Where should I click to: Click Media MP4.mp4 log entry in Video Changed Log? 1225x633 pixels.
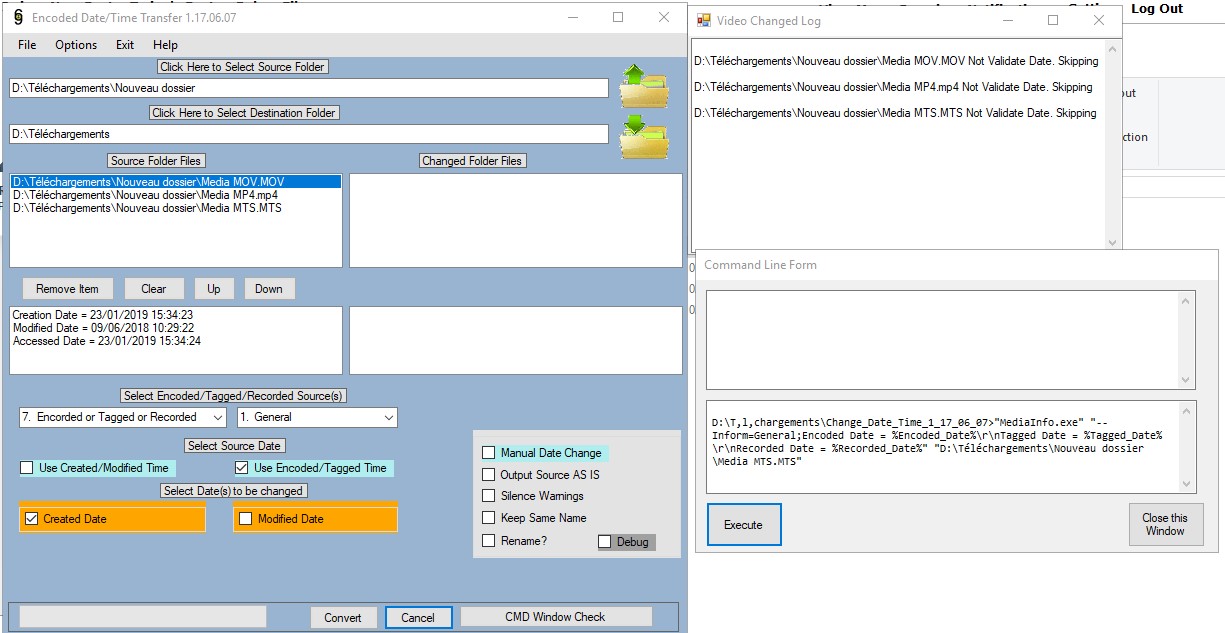tap(893, 87)
